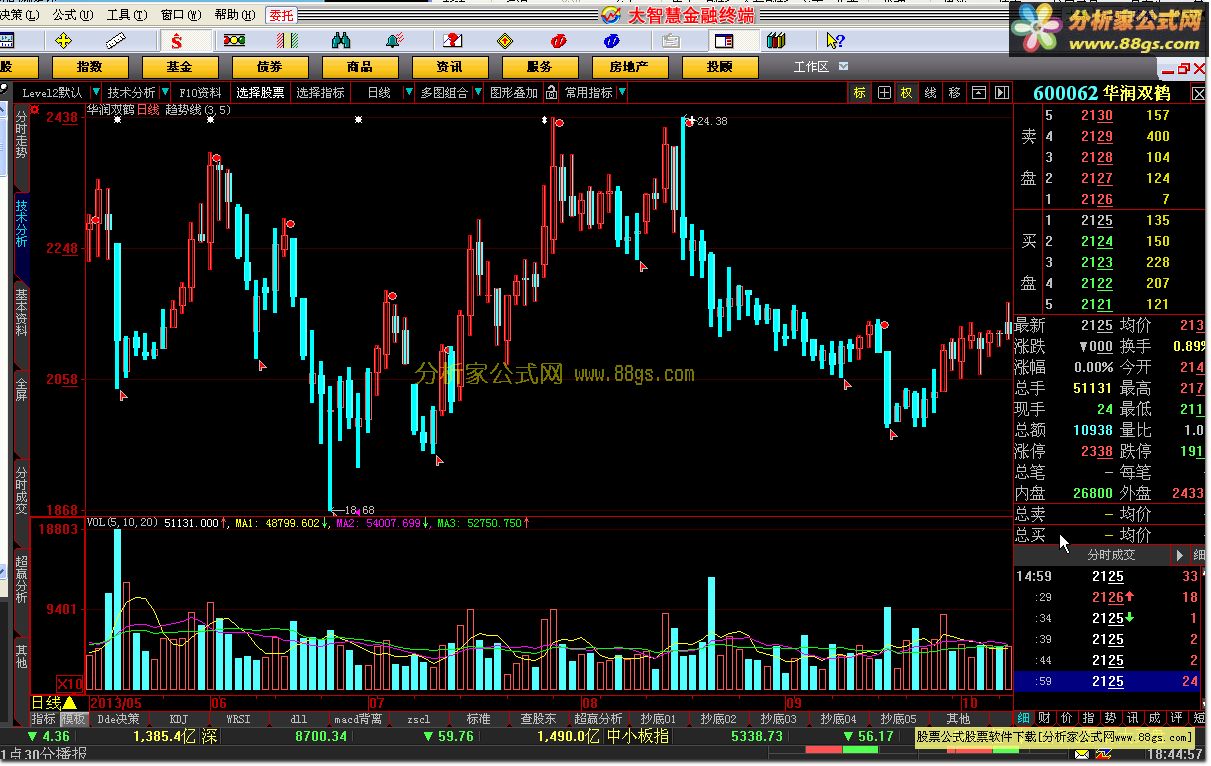Image resolution: width=1211 pixels, height=766 pixels.
Task: Click the F10资料 toolbar item
Action: [x=201, y=92]
